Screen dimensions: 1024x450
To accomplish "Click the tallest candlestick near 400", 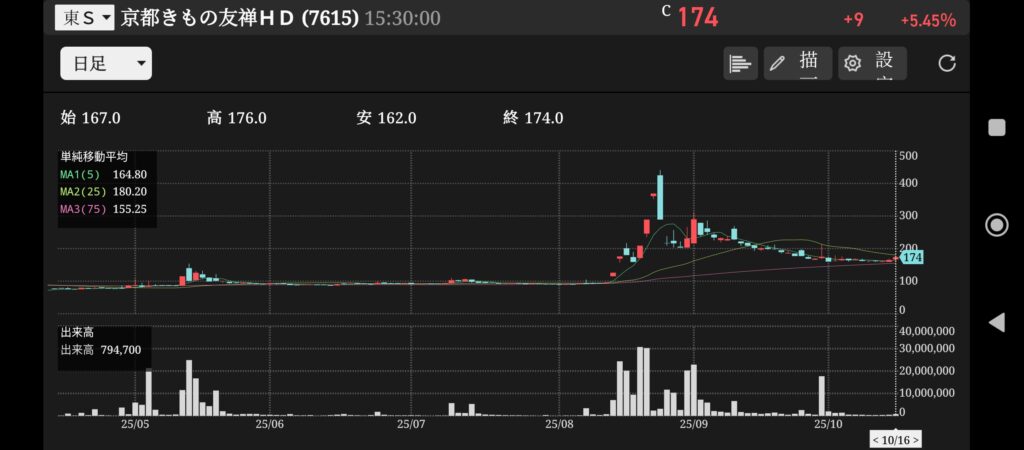I will [660, 195].
